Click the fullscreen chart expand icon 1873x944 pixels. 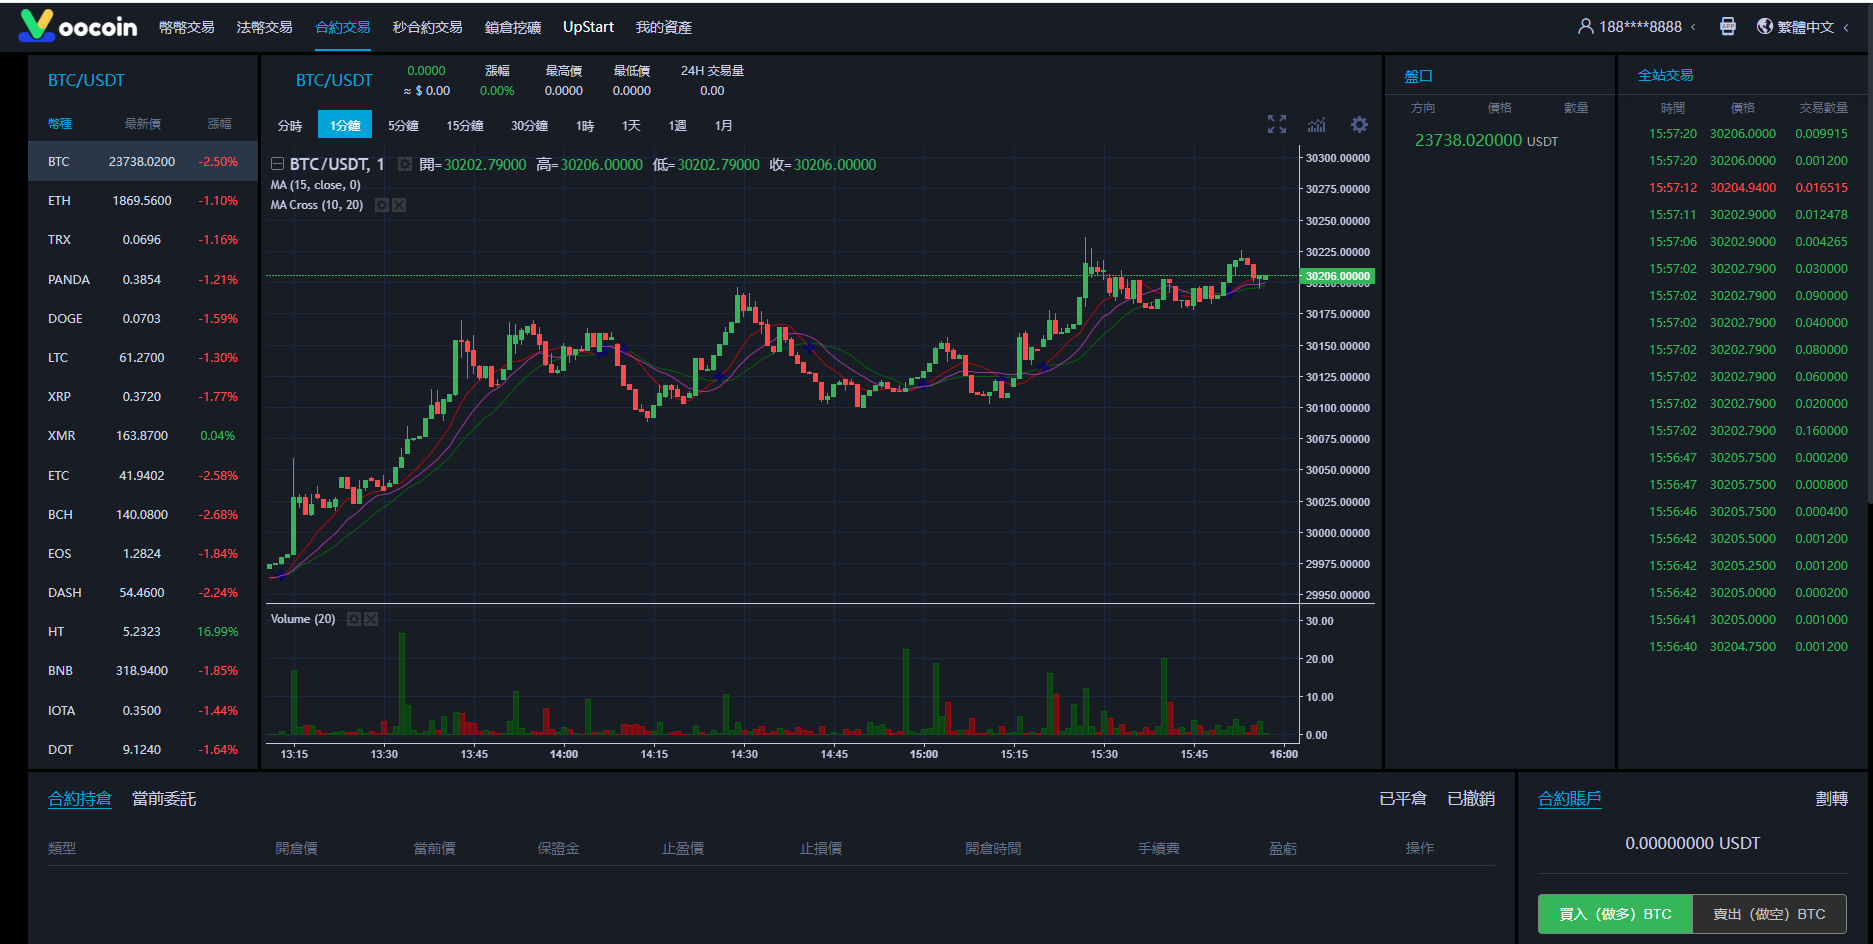click(1277, 125)
